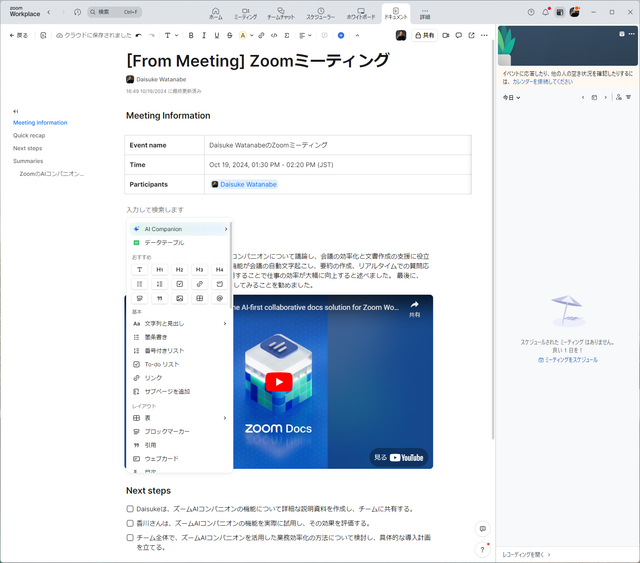Play the Zoom Docs YouTube video
This screenshot has width=640, height=563.
tap(279, 382)
